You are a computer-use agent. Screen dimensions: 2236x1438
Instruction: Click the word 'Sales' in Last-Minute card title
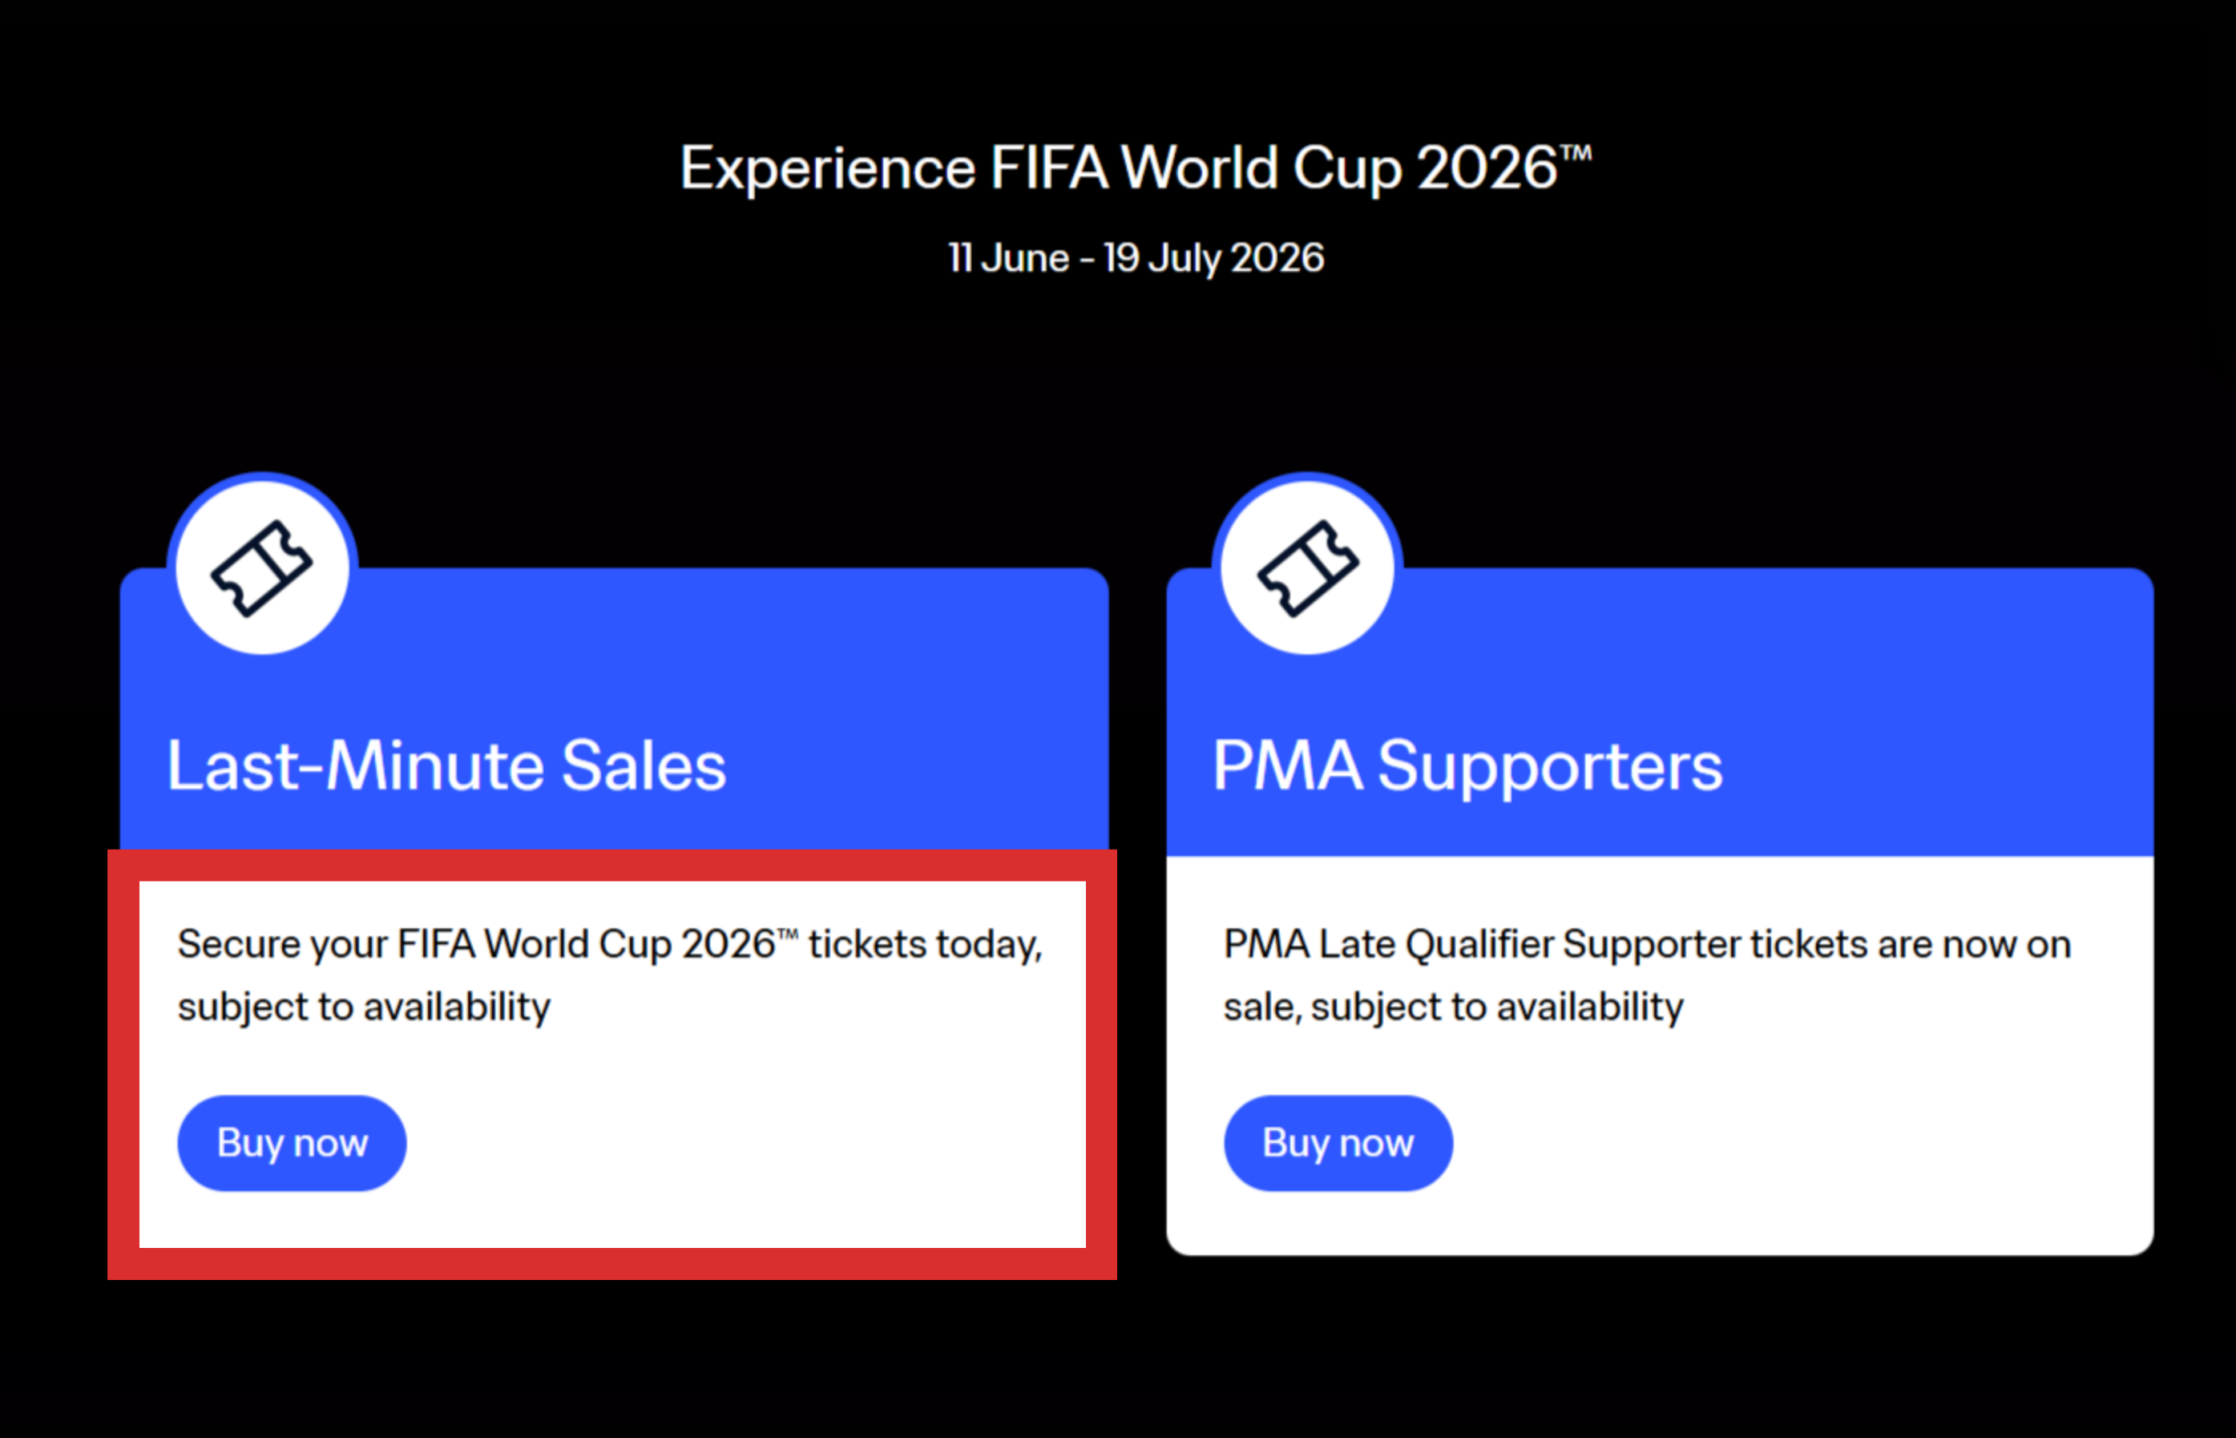point(643,766)
